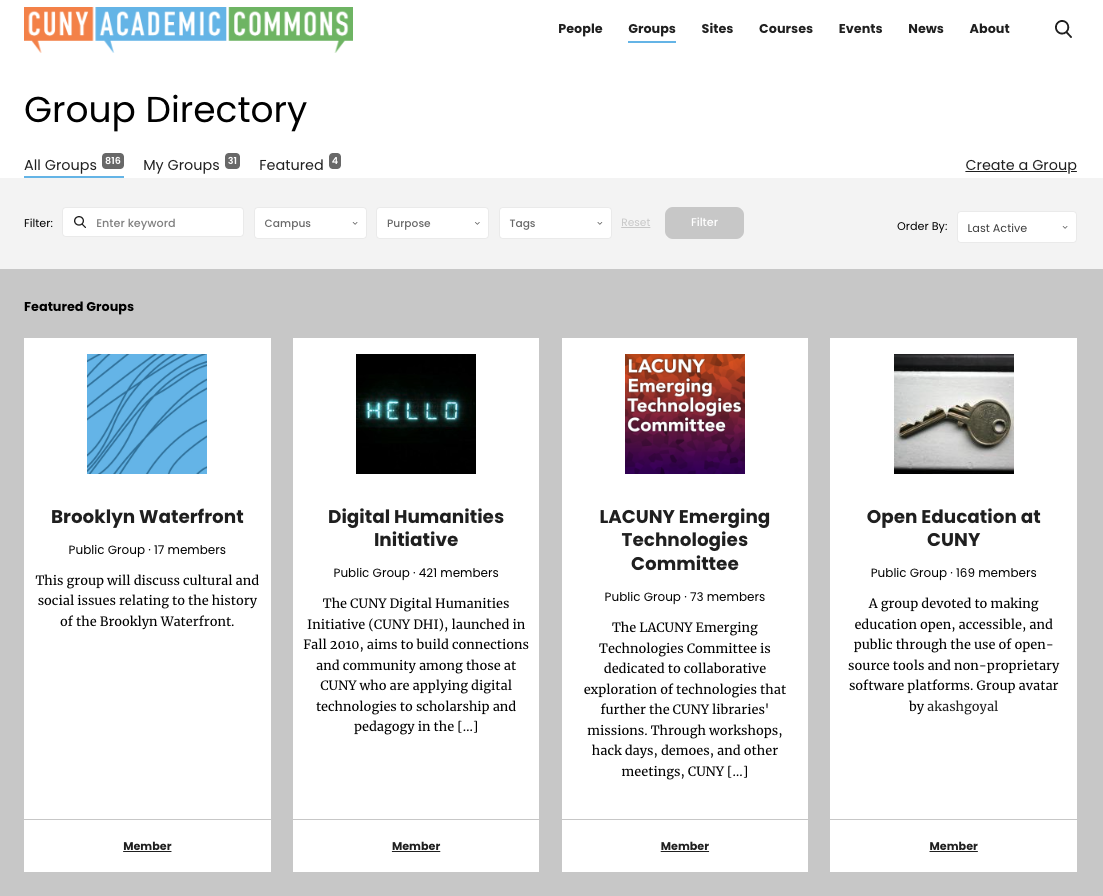1103x896 pixels.
Task: Click the CUNY Academic Commons logo
Action: click(x=189, y=30)
